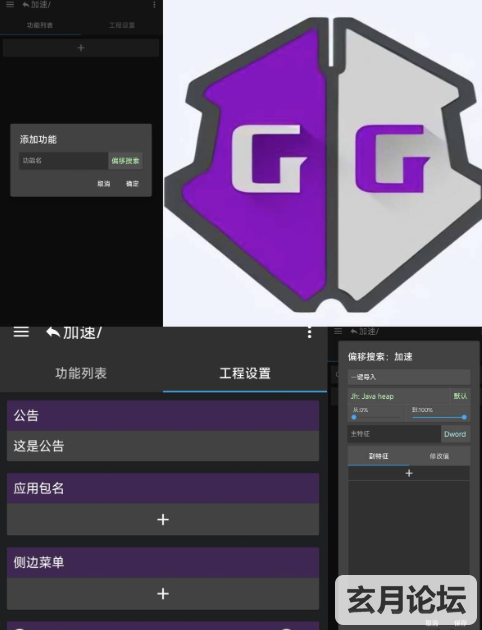The height and width of the screenshot is (630, 482).
Task: Click the plus bar in top-left panel
Action: [81, 48]
